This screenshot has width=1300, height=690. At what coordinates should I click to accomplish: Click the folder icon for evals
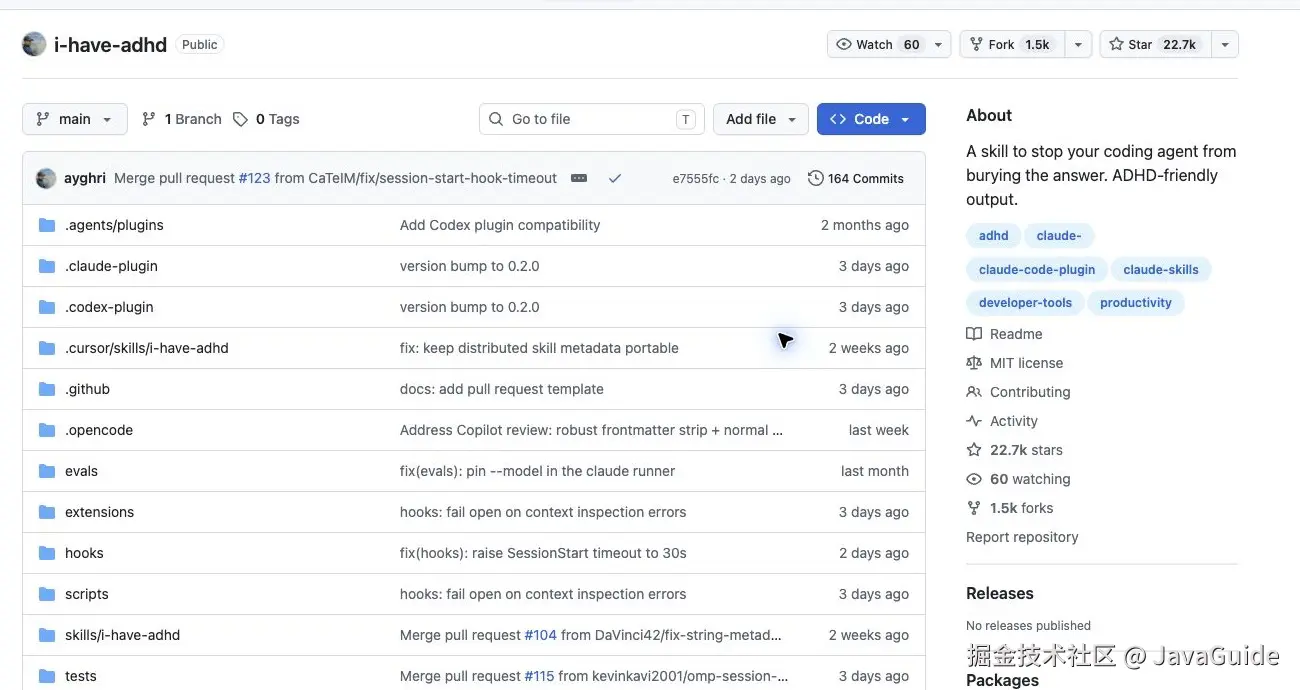(47, 471)
